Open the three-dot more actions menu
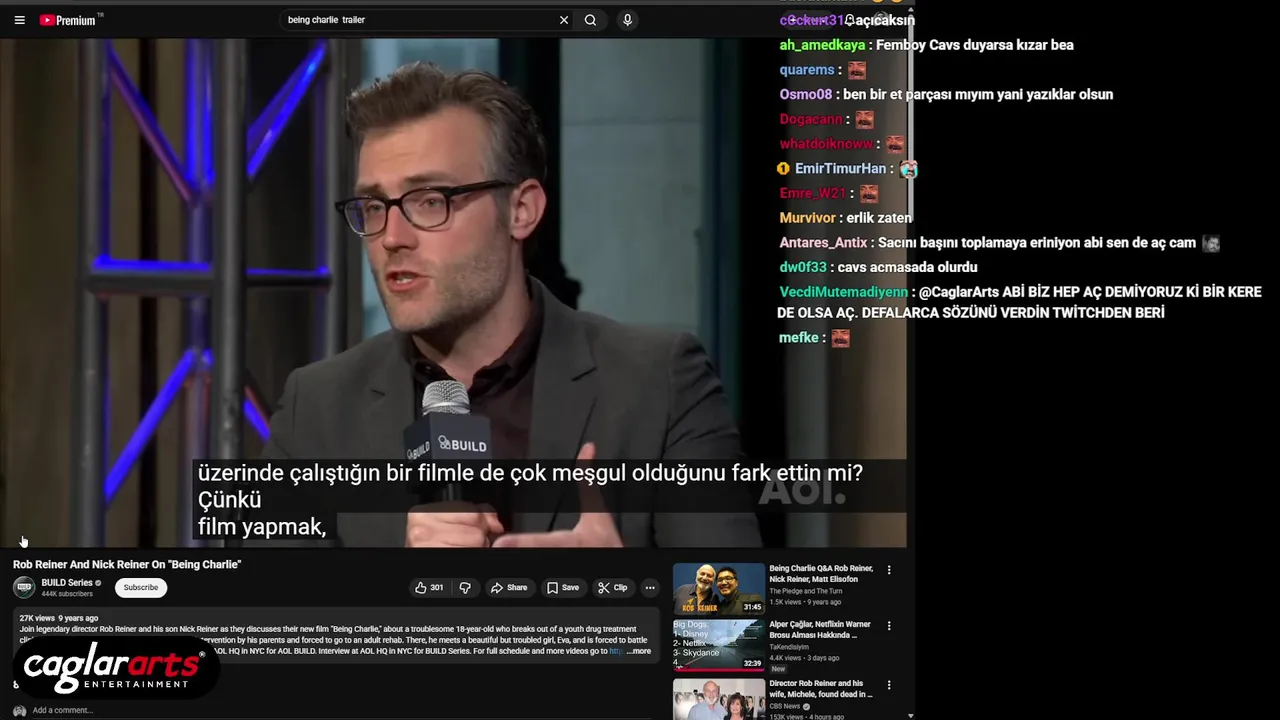This screenshot has height=720, width=1280. coord(650,588)
